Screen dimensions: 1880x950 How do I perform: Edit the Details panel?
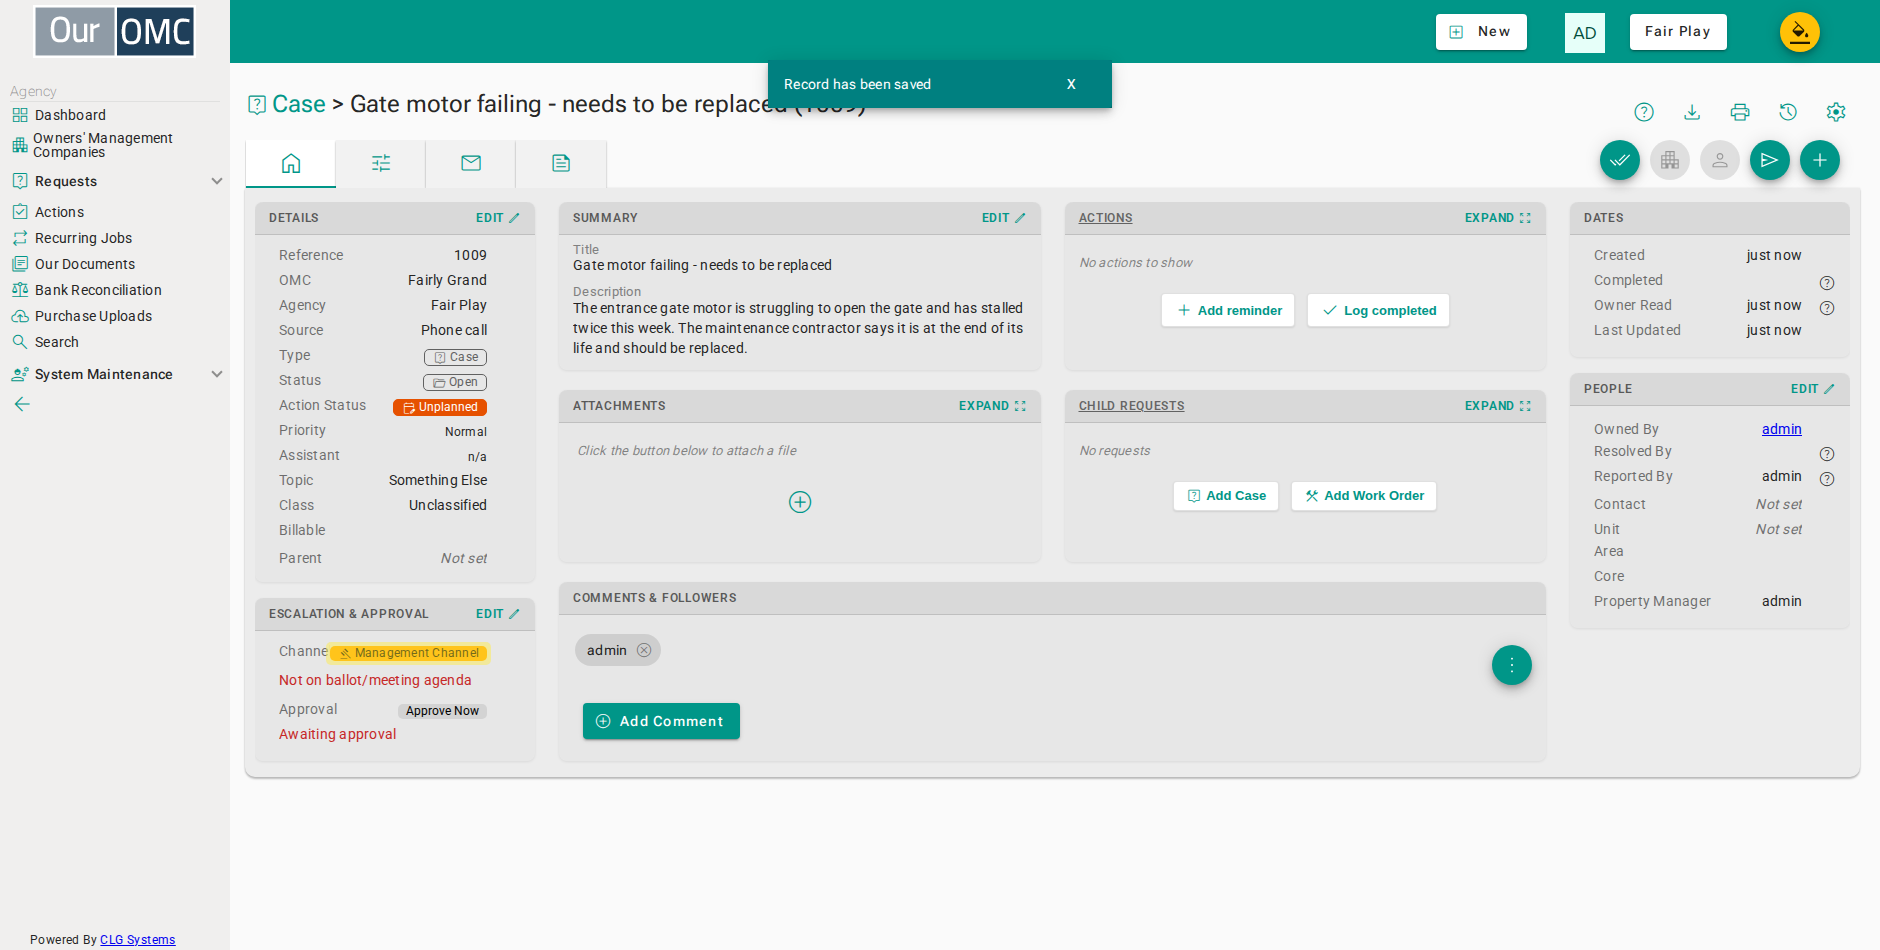tap(498, 218)
